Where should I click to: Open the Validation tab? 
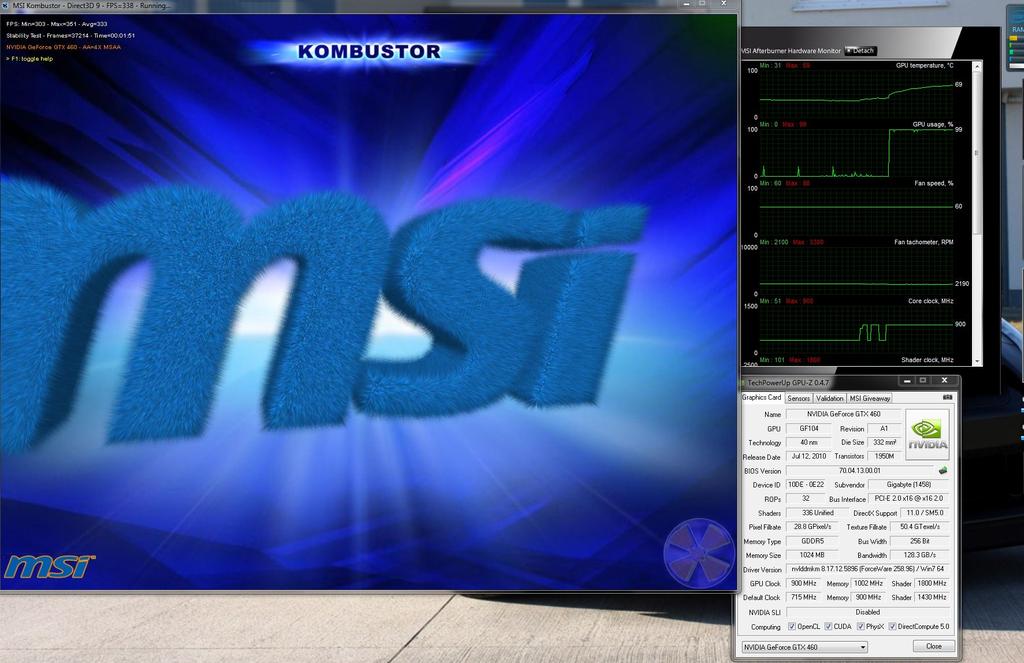pos(829,398)
